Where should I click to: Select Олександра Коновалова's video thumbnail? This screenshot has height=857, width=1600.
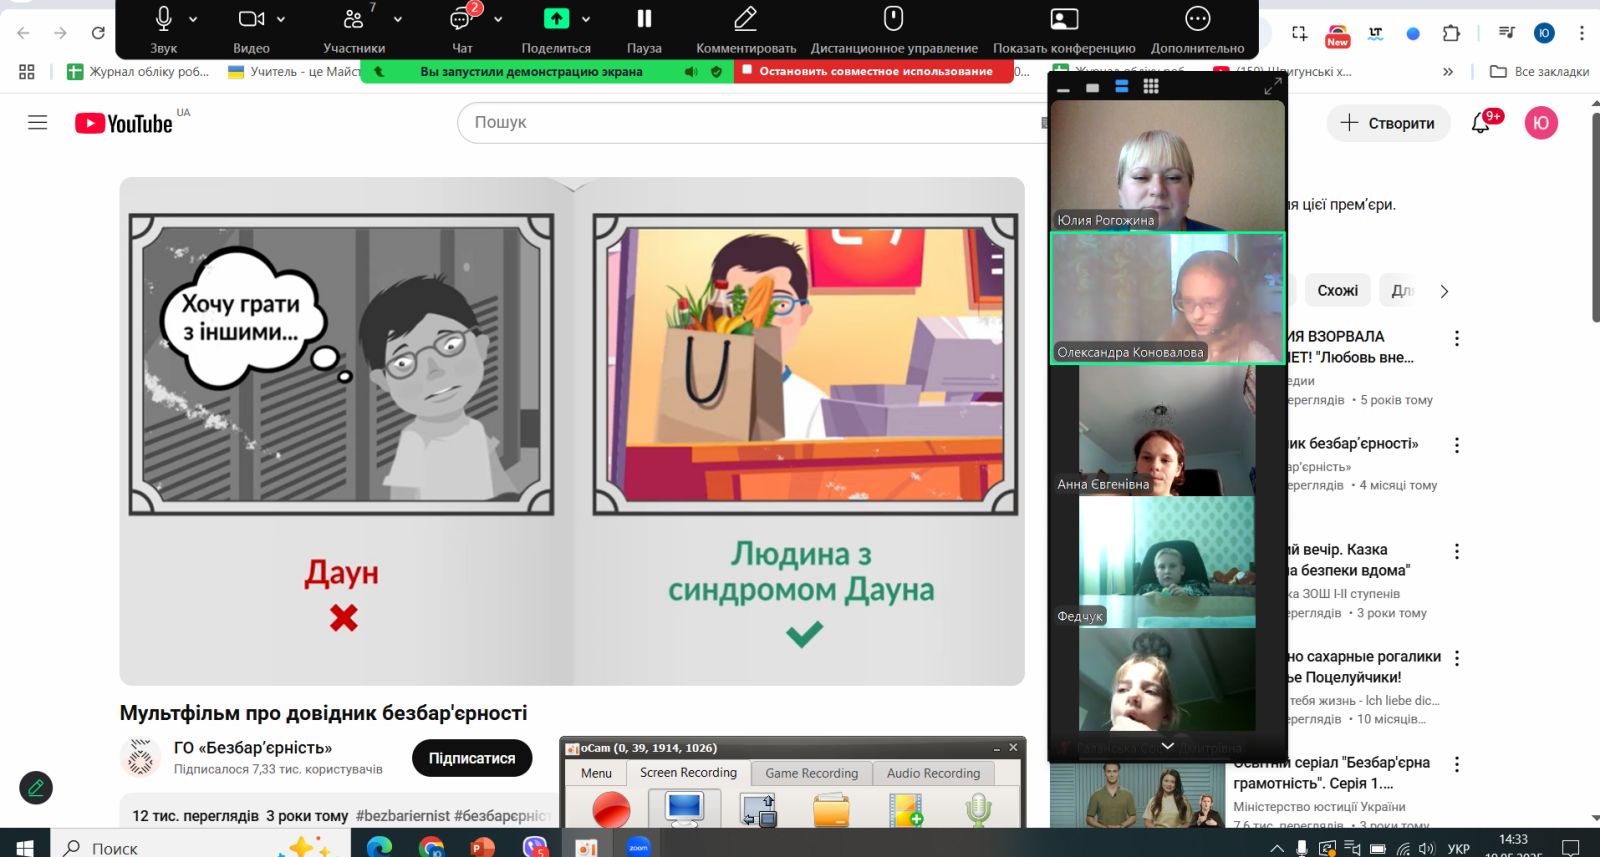point(1167,297)
